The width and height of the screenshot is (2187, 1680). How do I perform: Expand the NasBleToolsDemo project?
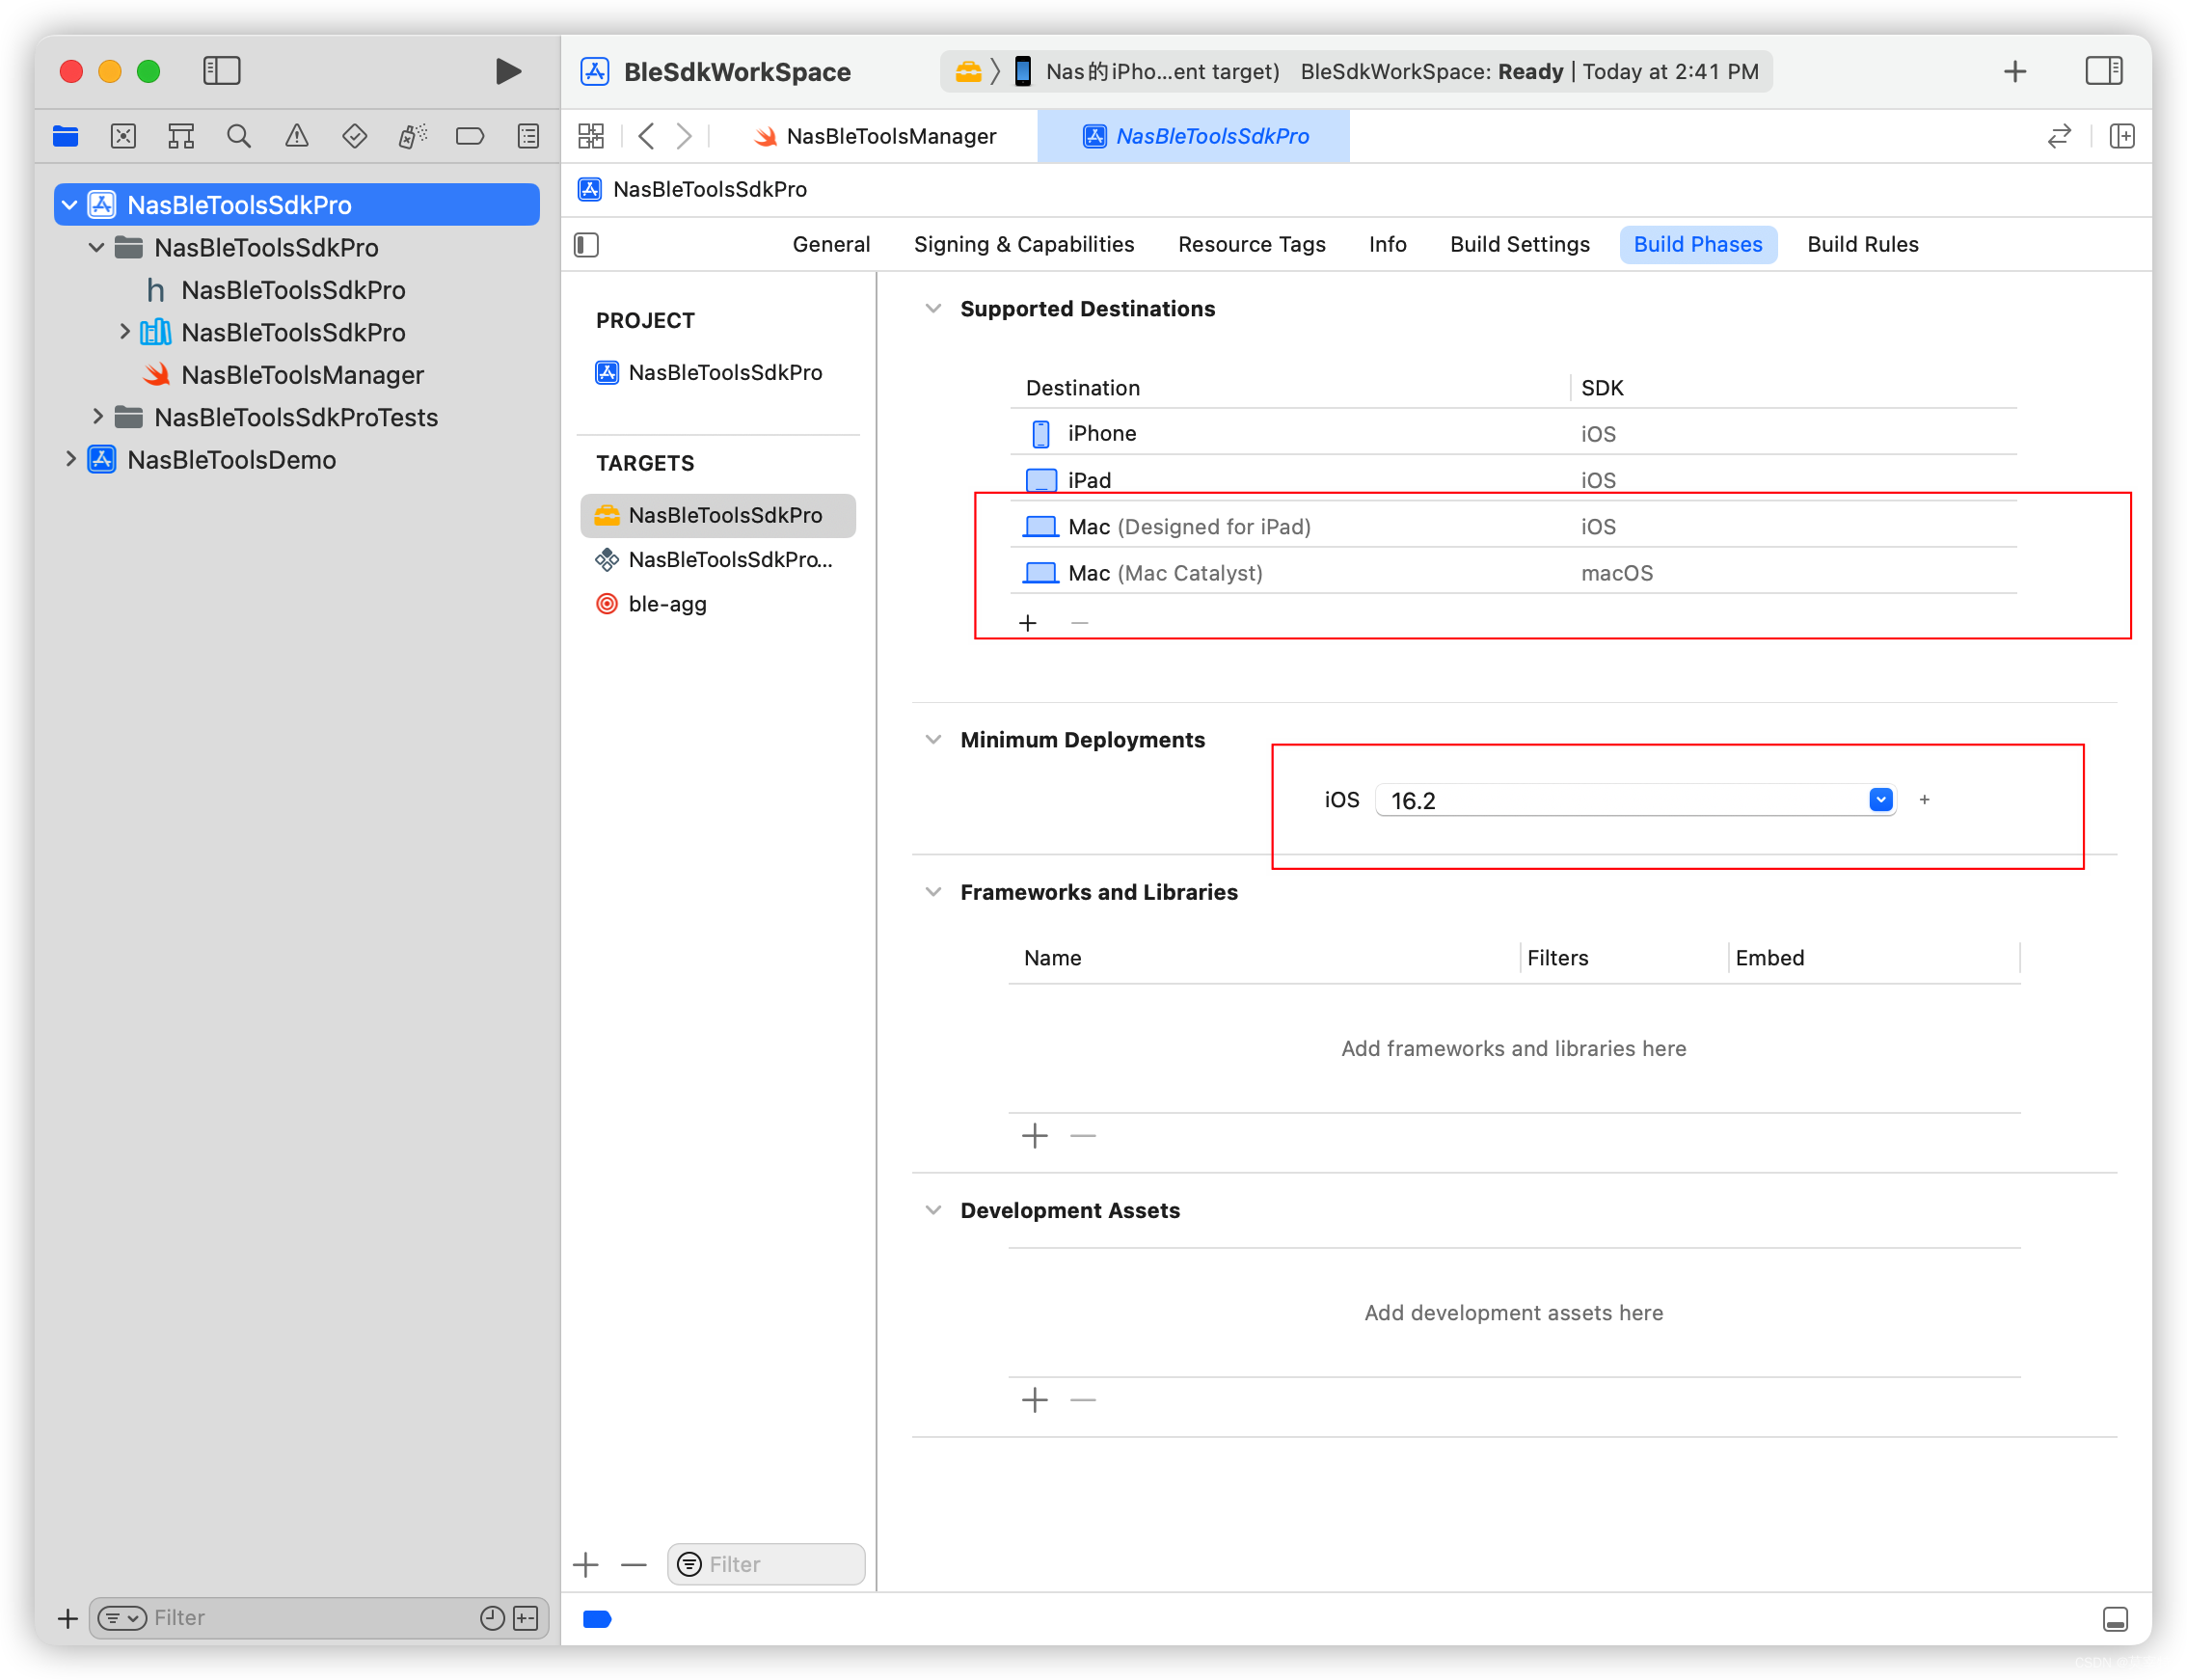pos(70,460)
